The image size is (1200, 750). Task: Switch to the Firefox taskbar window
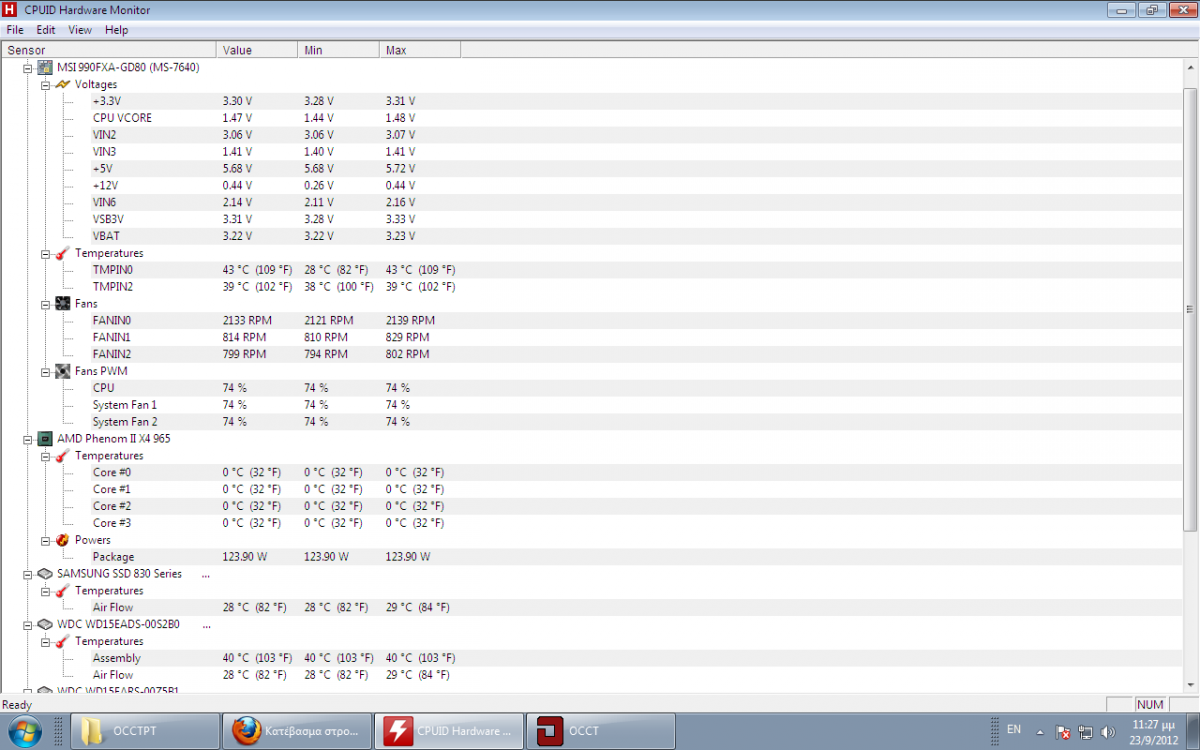tap(297, 731)
